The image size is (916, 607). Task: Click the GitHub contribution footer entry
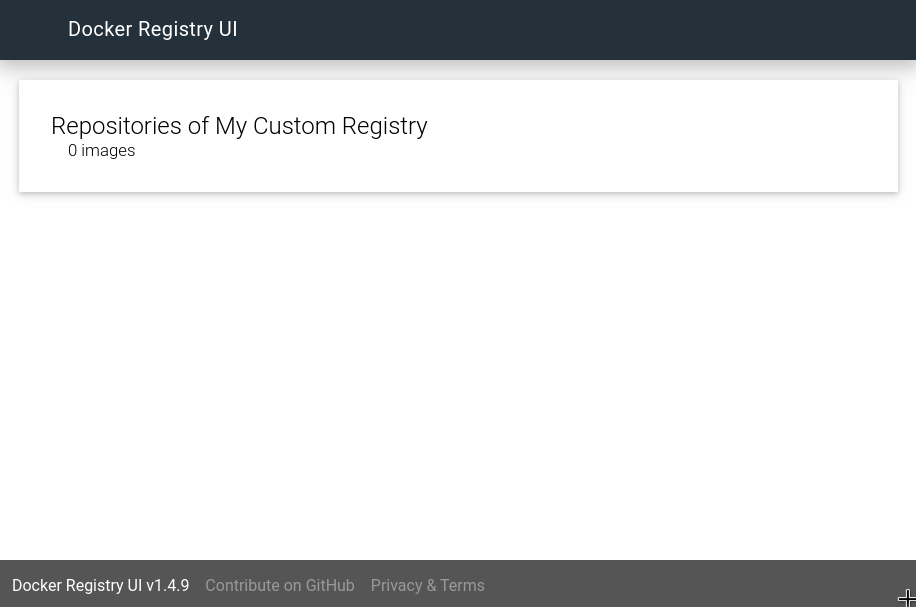(x=279, y=585)
